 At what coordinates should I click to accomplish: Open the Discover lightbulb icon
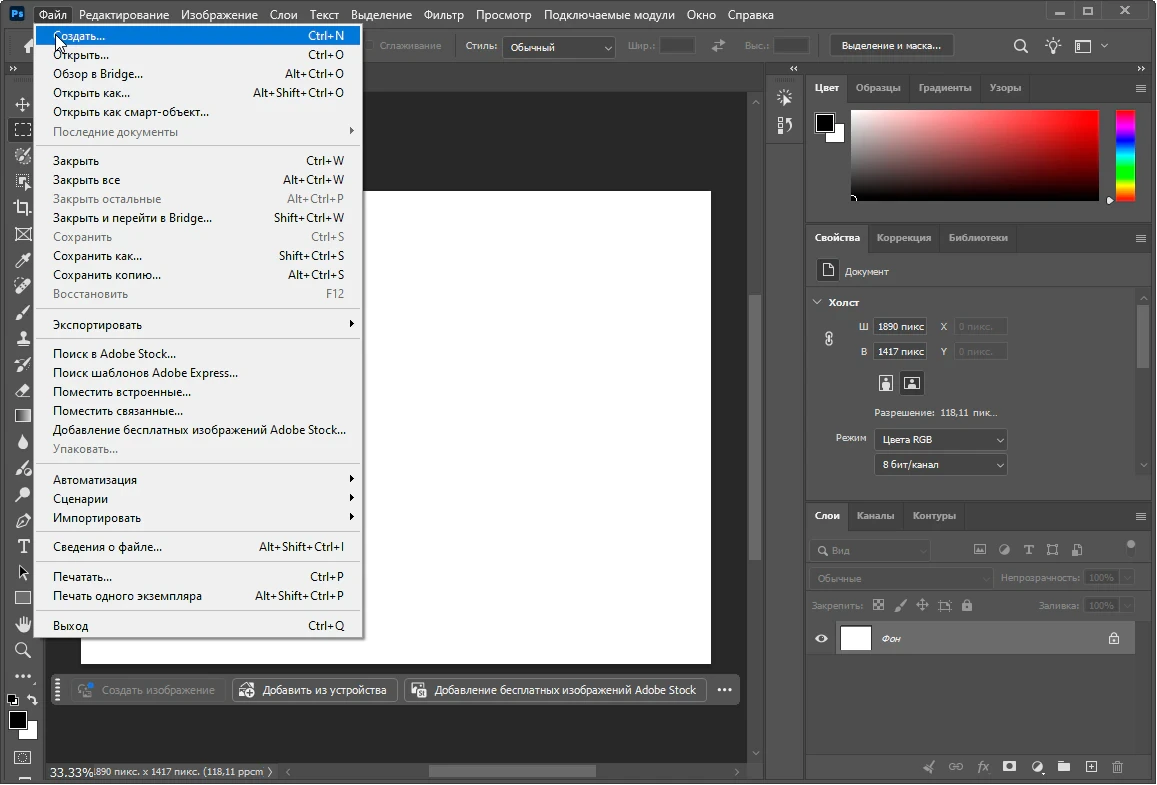point(1053,46)
